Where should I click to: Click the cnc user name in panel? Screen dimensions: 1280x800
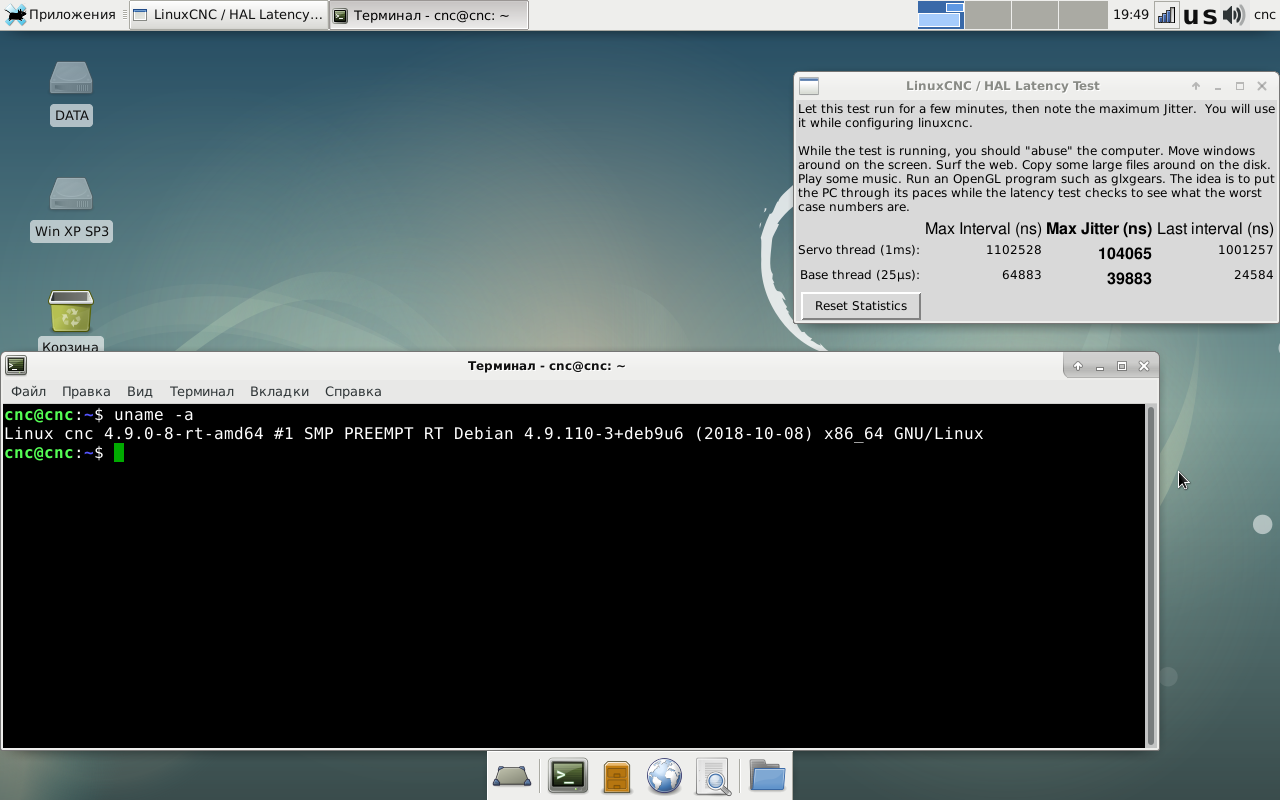tap(1264, 15)
